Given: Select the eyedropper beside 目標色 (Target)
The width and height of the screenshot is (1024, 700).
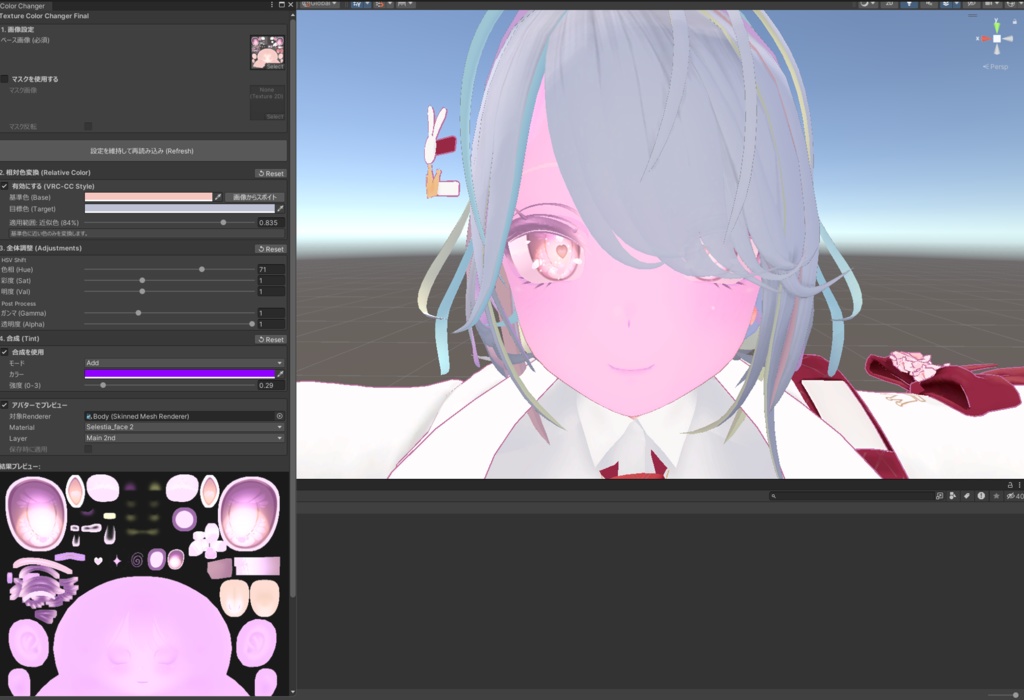Looking at the screenshot, I should tap(279, 209).
